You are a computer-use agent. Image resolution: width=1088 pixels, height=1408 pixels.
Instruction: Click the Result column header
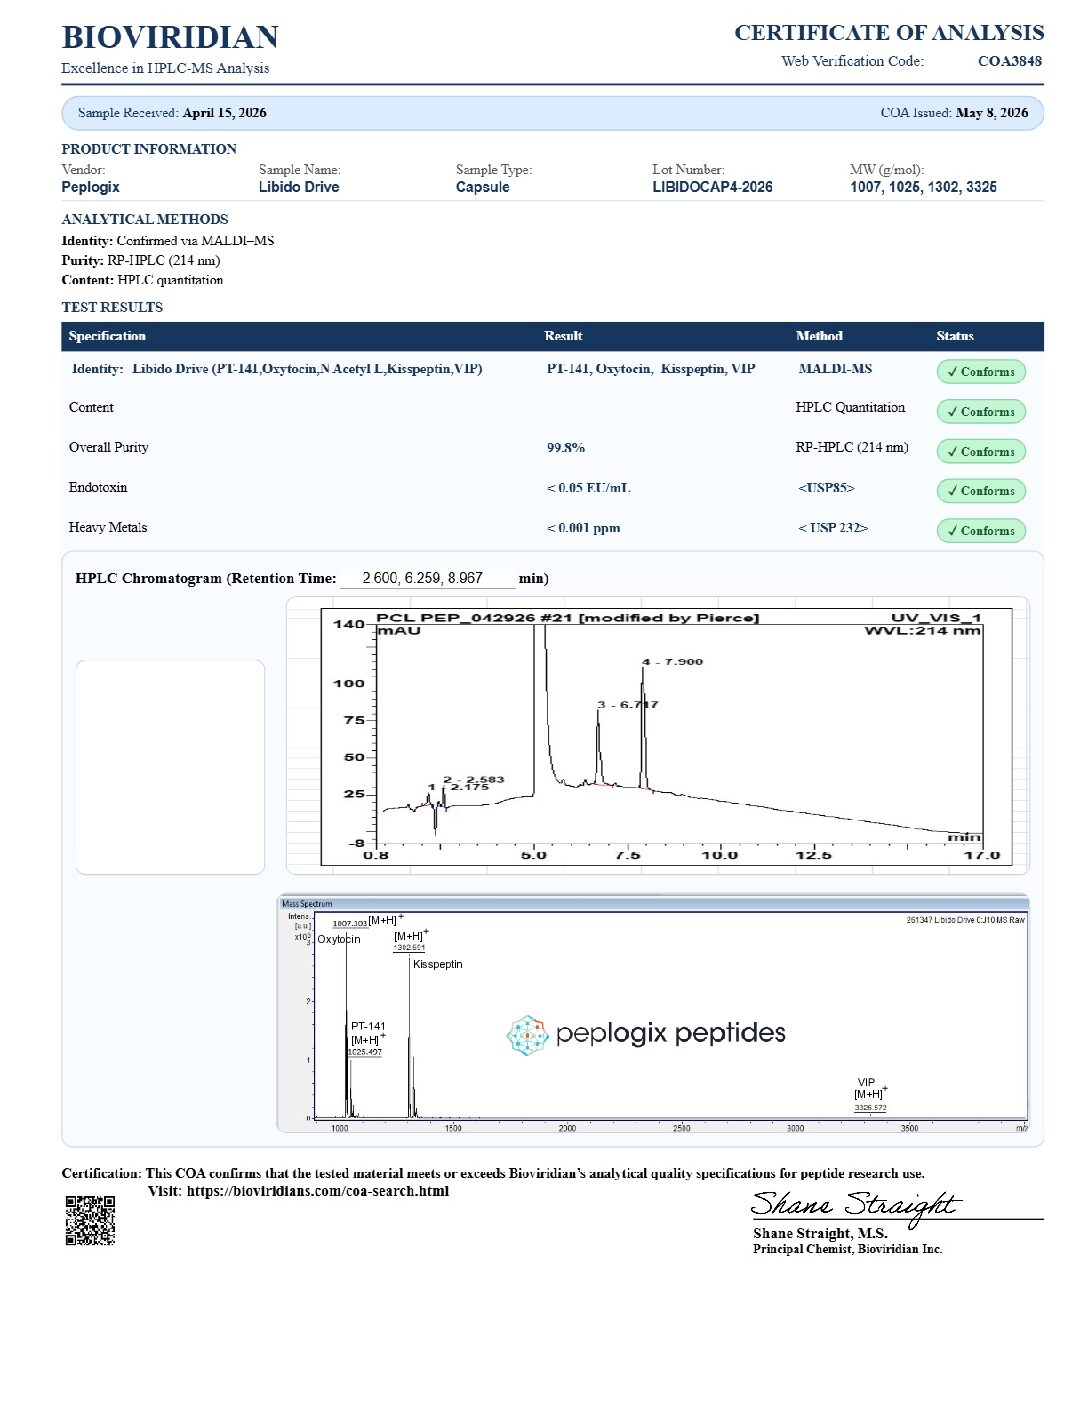[x=563, y=336]
